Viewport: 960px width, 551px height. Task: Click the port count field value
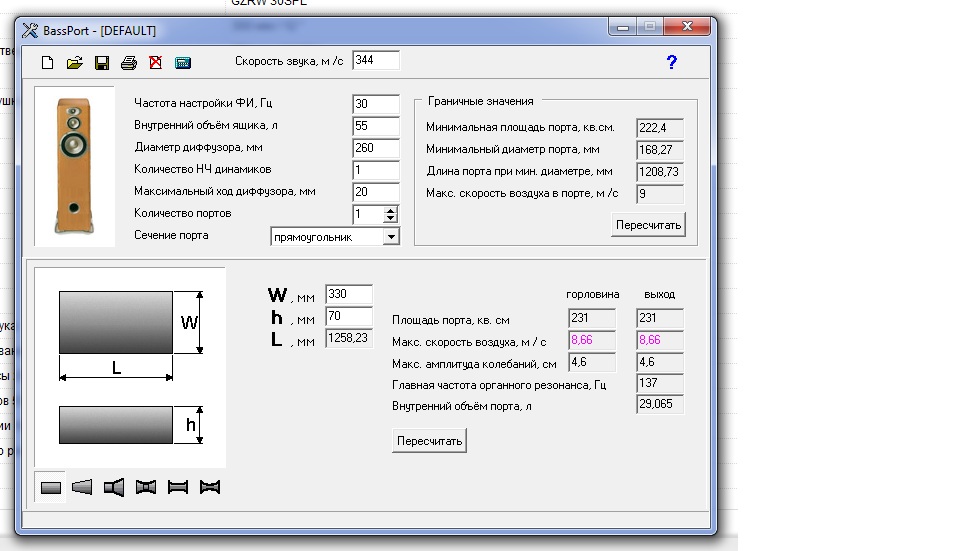[369, 214]
